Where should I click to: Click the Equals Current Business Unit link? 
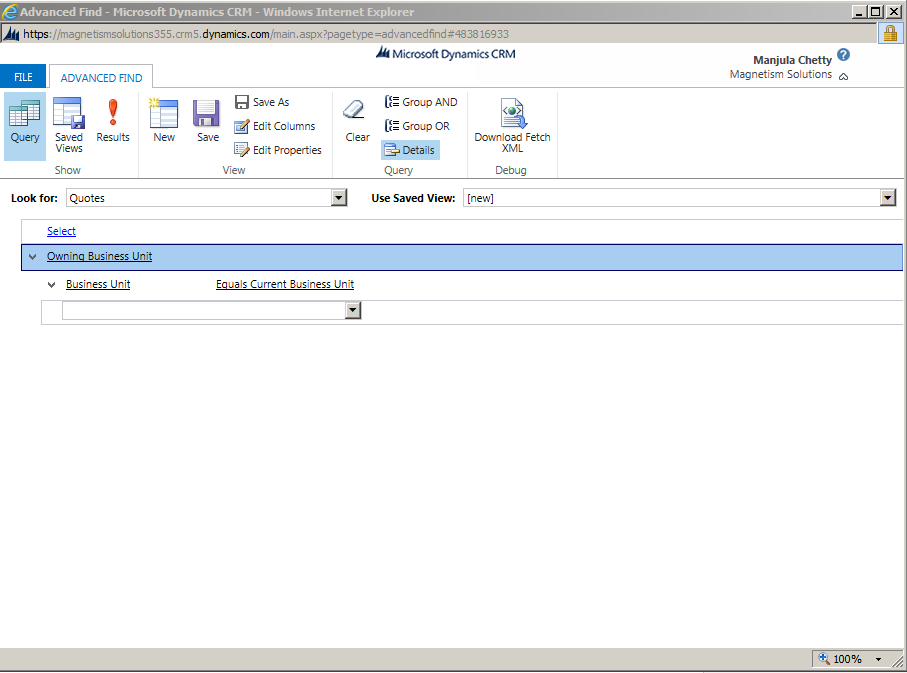[x=285, y=285]
